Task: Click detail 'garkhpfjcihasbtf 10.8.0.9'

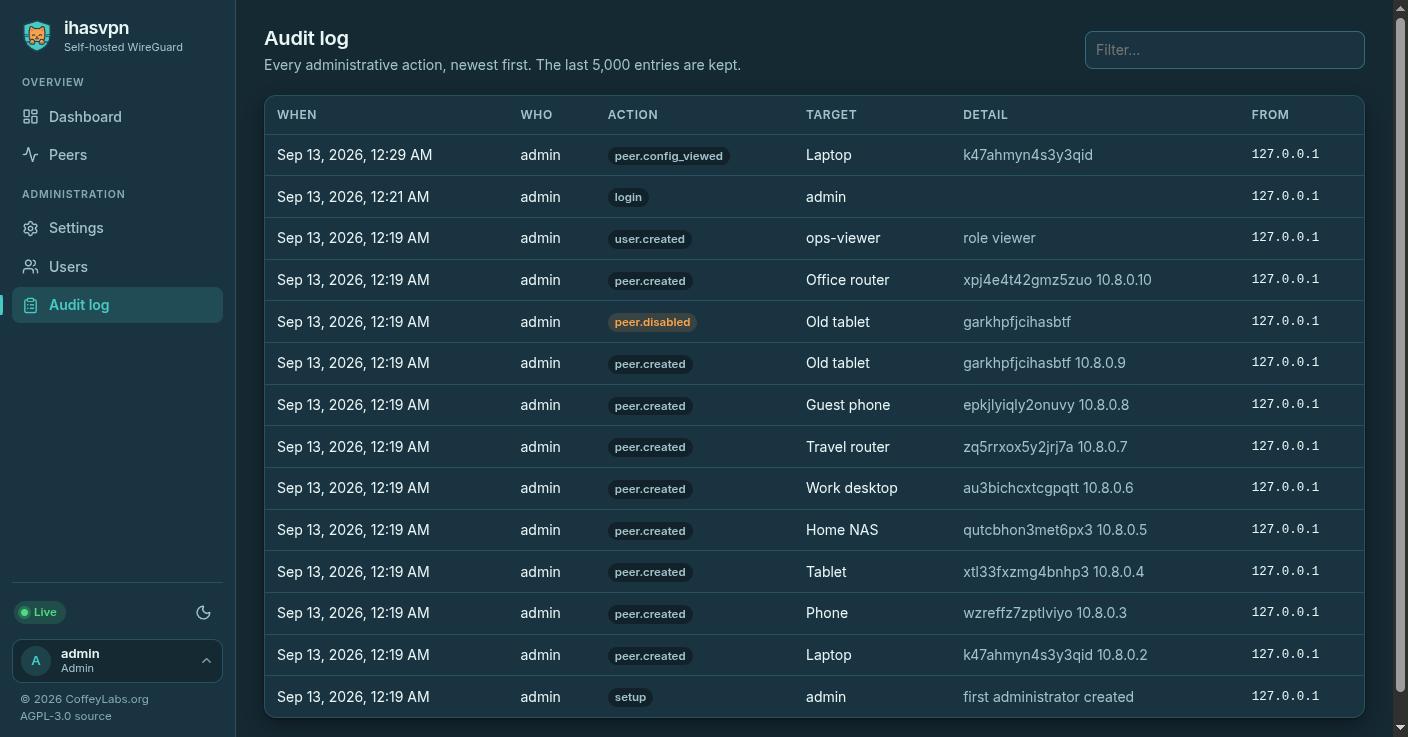Action: click(x=1044, y=363)
